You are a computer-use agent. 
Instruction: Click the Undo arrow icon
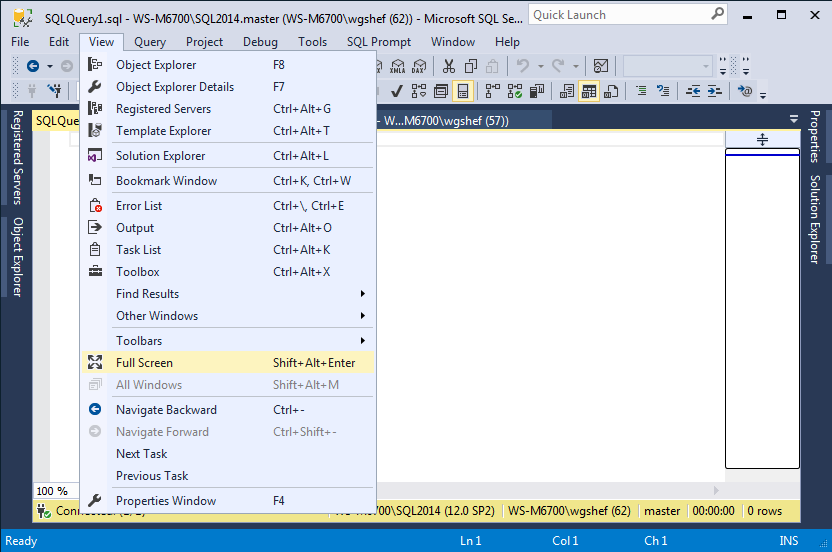(523, 66)
